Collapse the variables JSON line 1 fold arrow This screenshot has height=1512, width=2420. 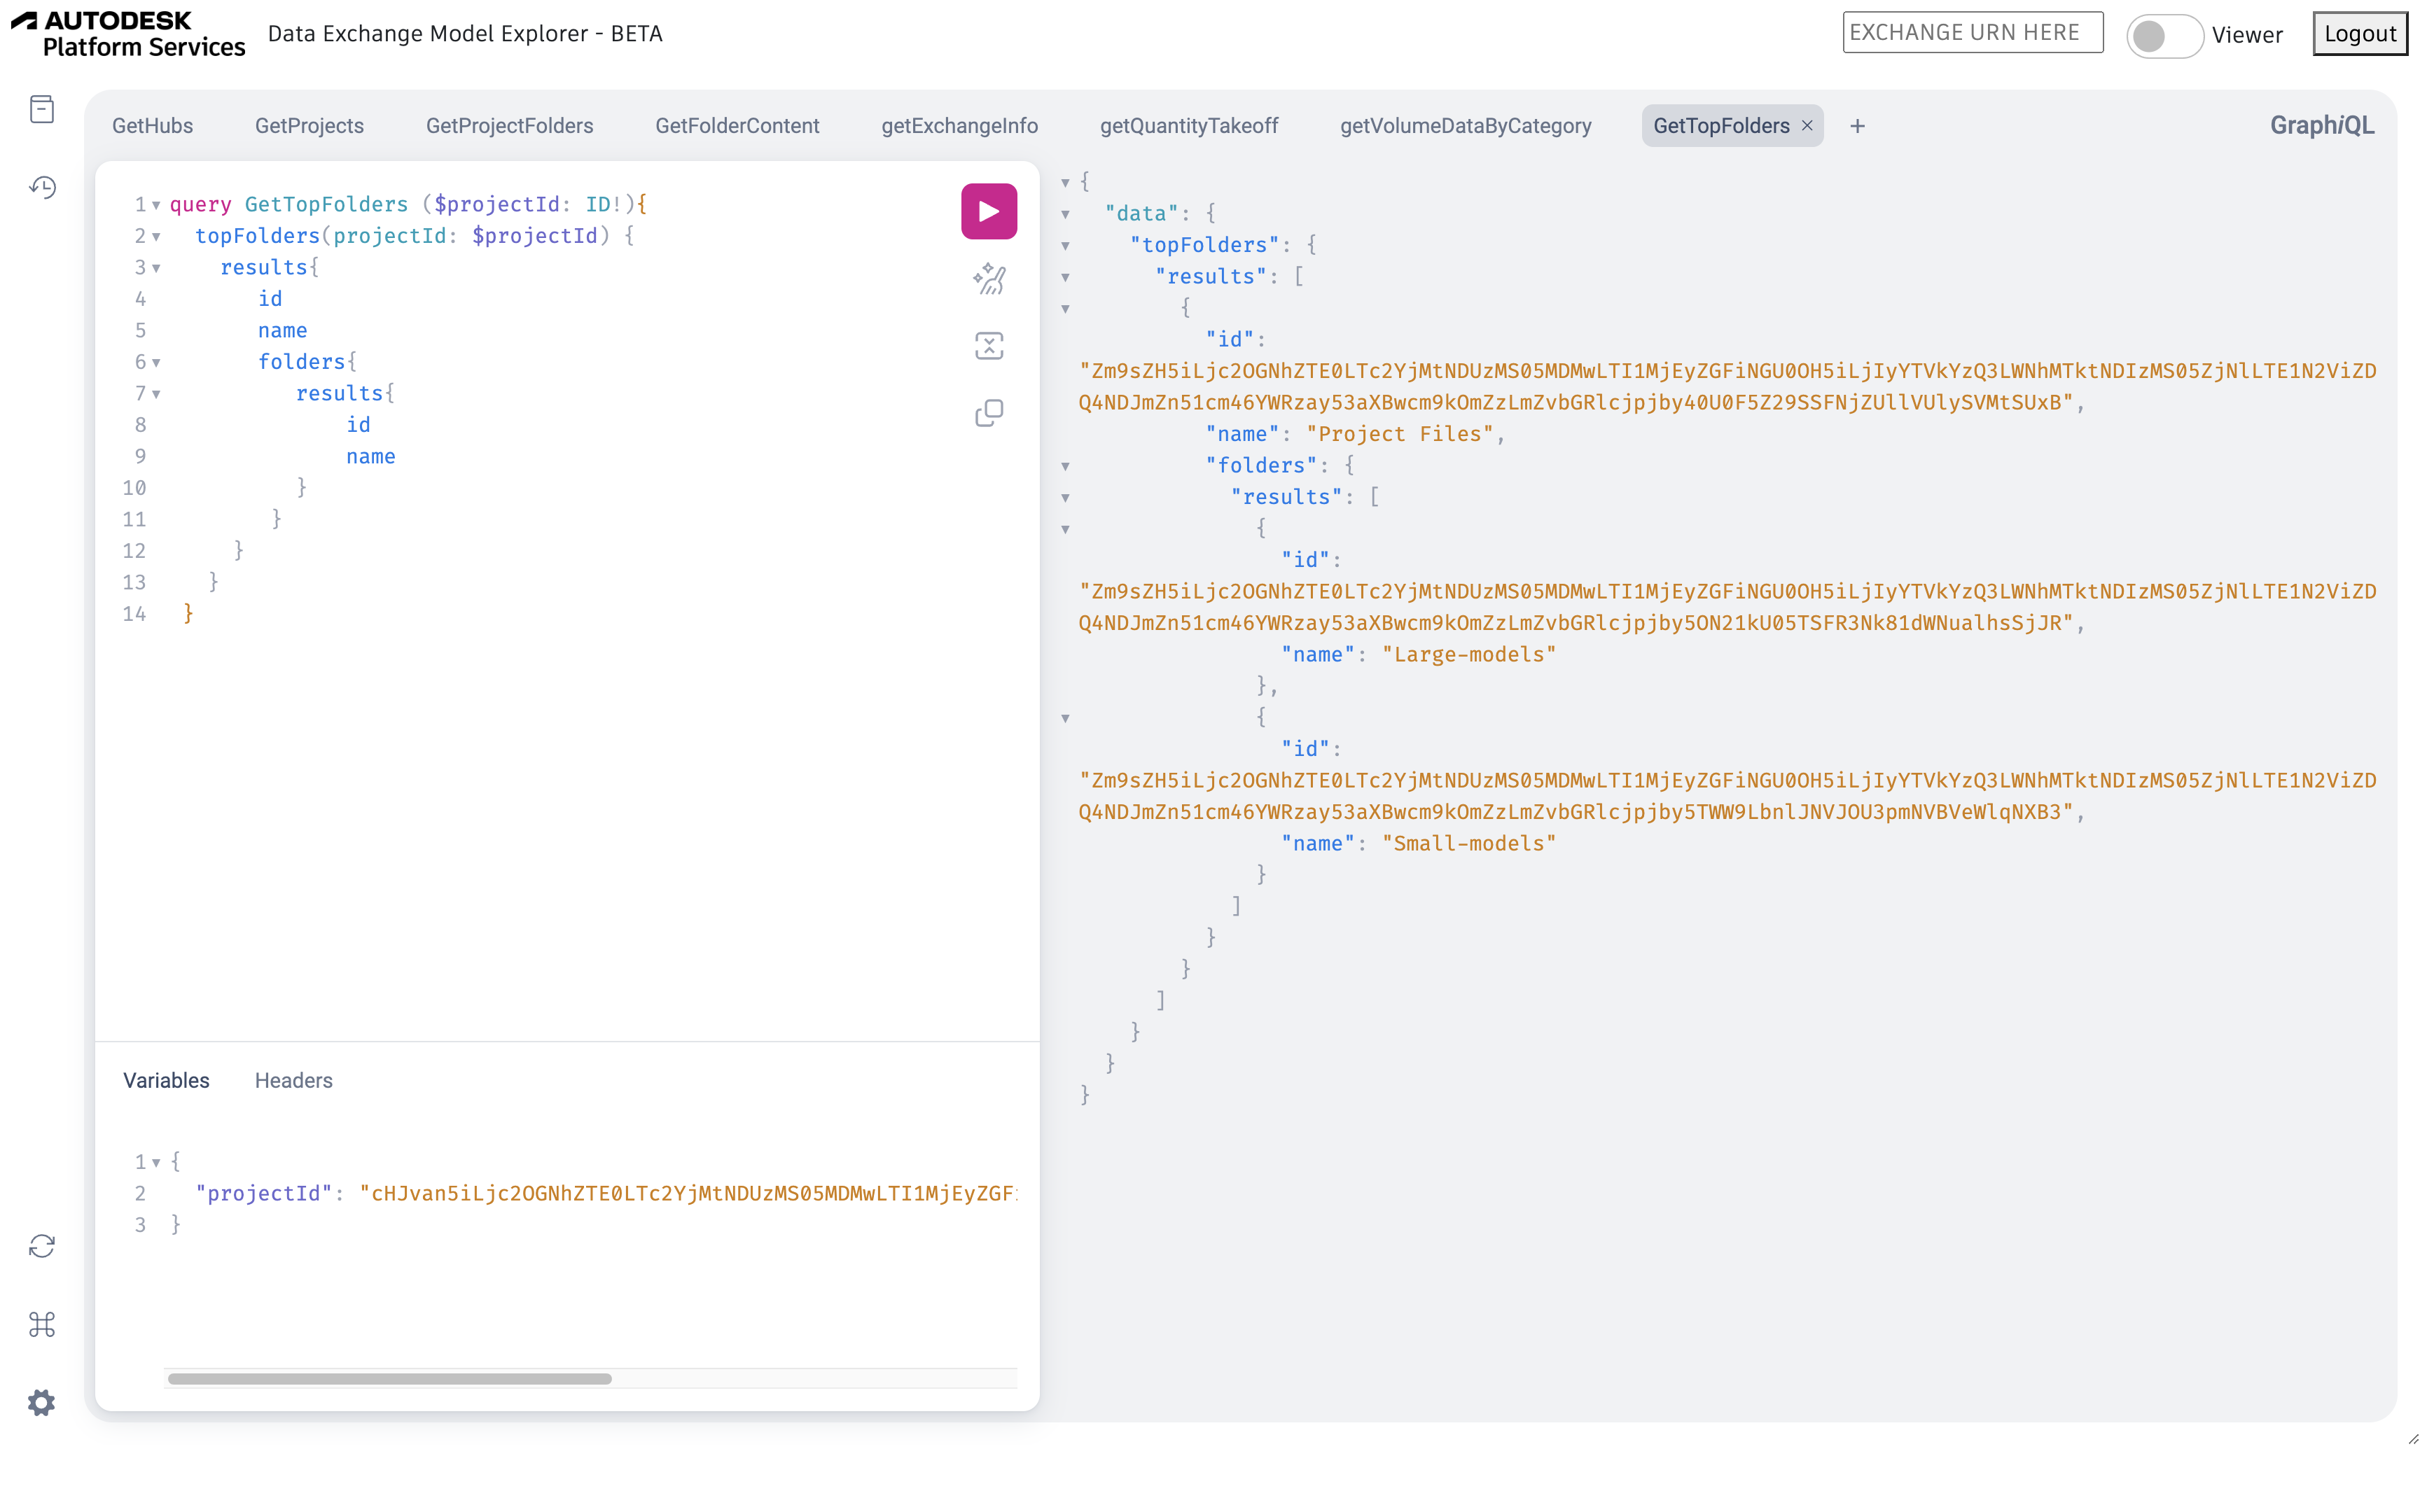click(157, 1162)
